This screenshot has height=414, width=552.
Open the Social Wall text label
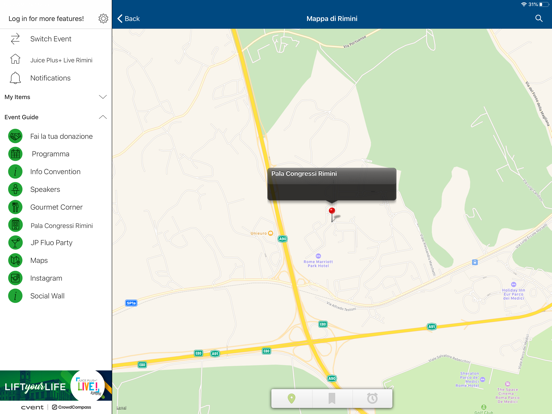tap(48, 296)
